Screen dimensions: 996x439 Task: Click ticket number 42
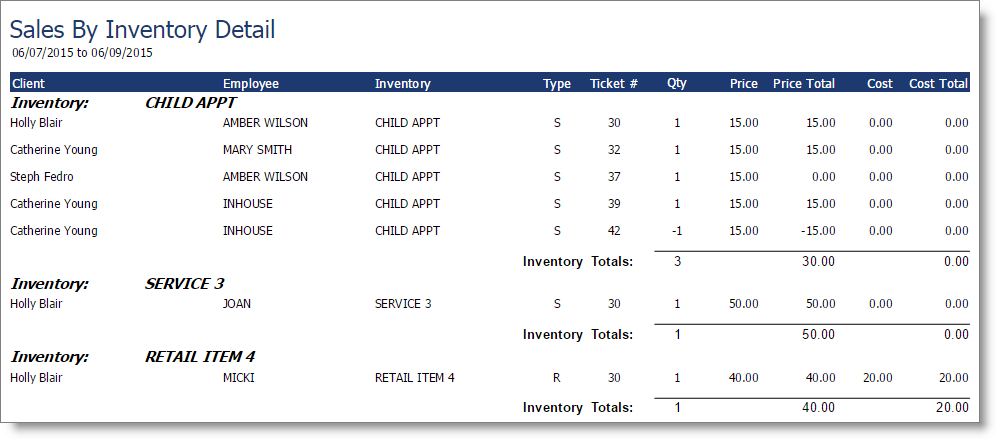pyautogui.click(x=614, y=231)
